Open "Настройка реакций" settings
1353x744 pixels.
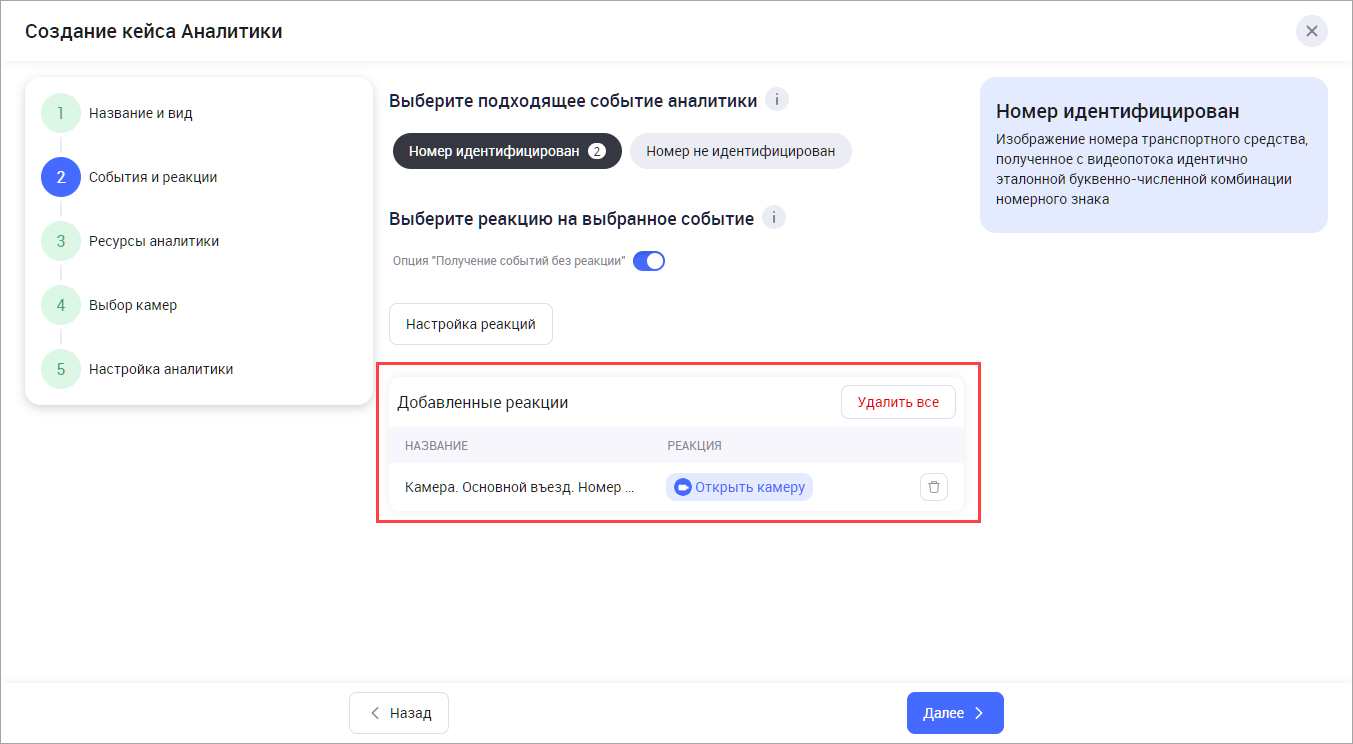tap(470, 324)
